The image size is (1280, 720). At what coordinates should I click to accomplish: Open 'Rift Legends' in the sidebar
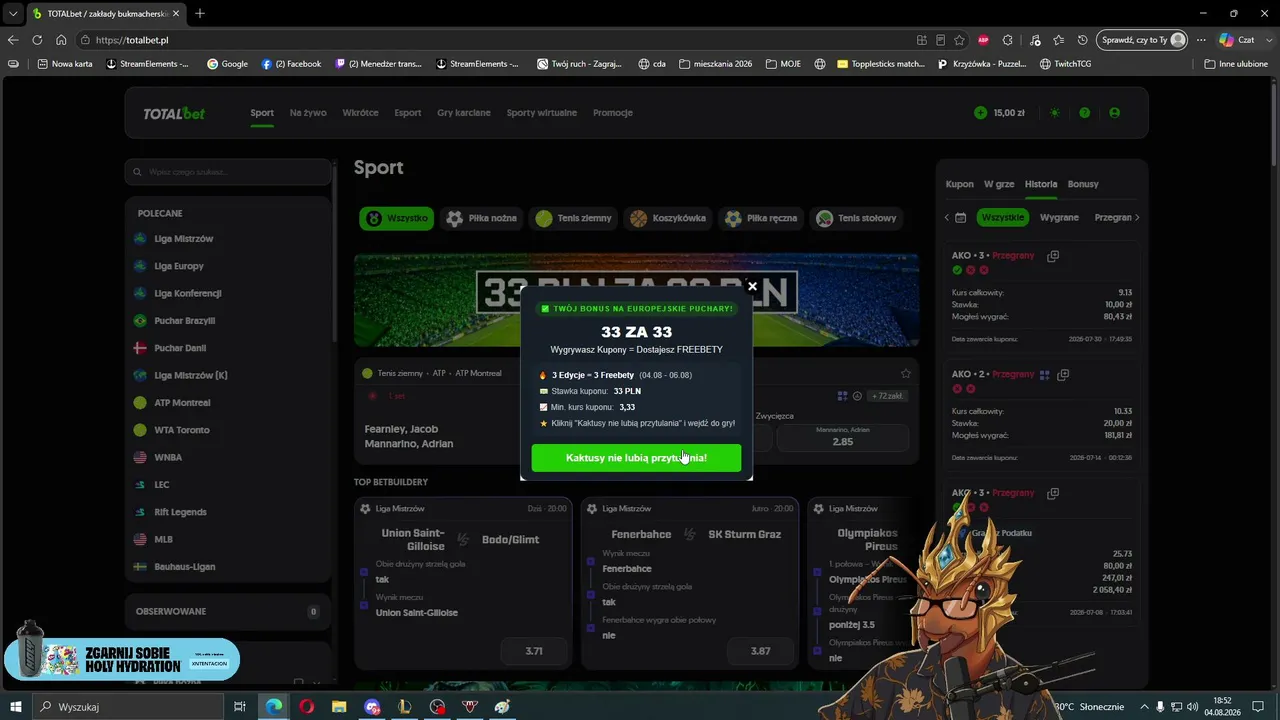click(x=180, y=512)
